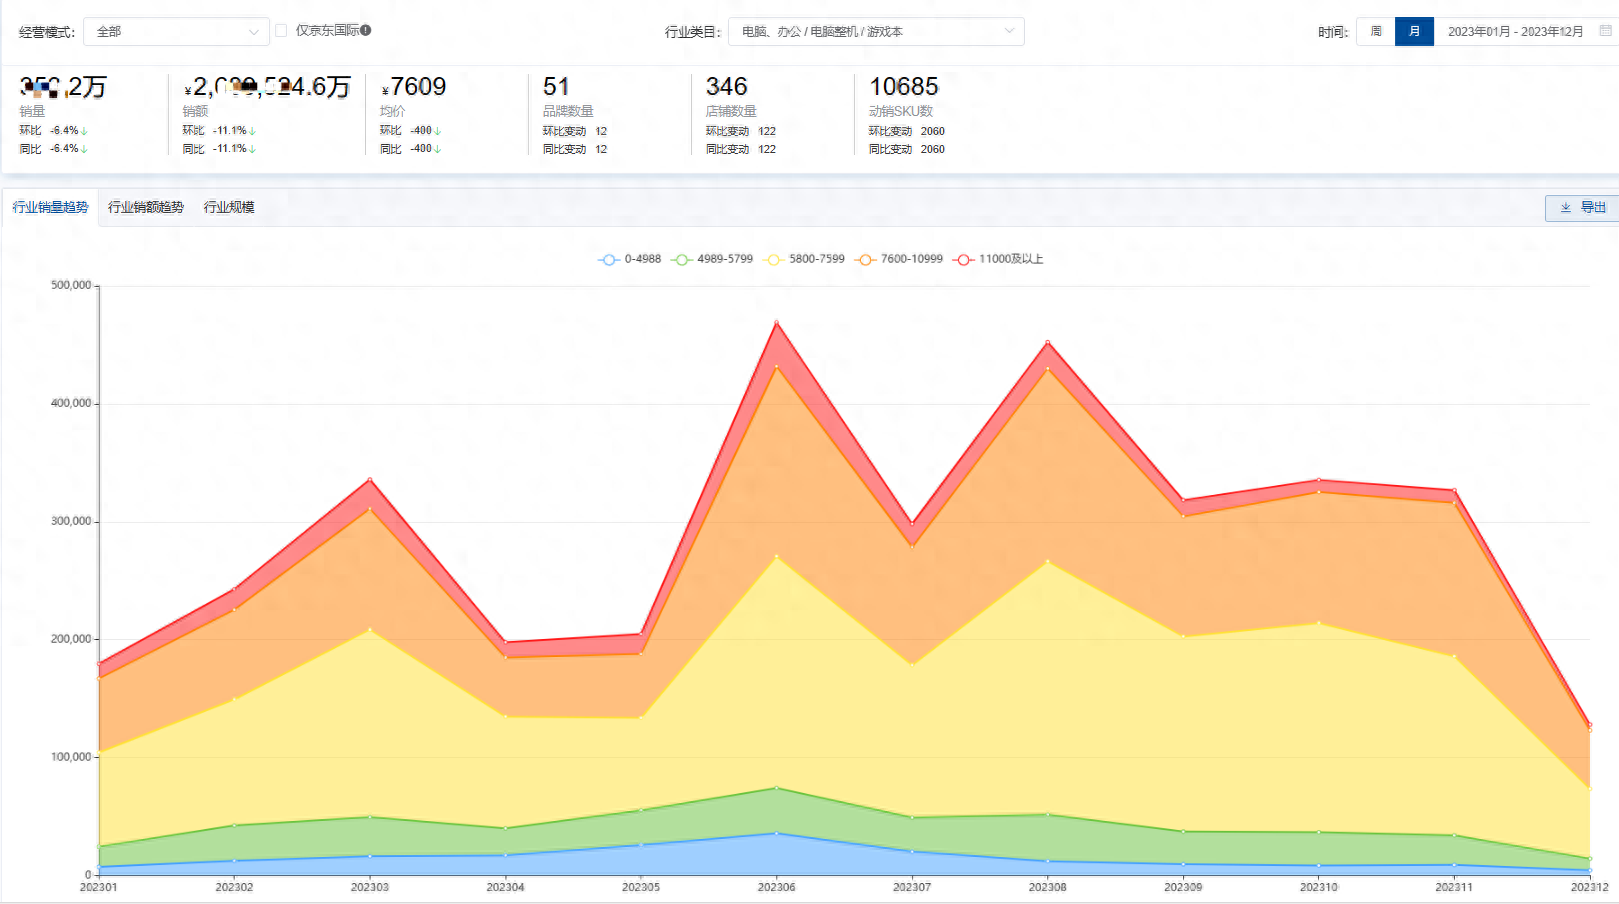Click the chevron arrow in 行业类目 selector

(x=1009, y=32)
